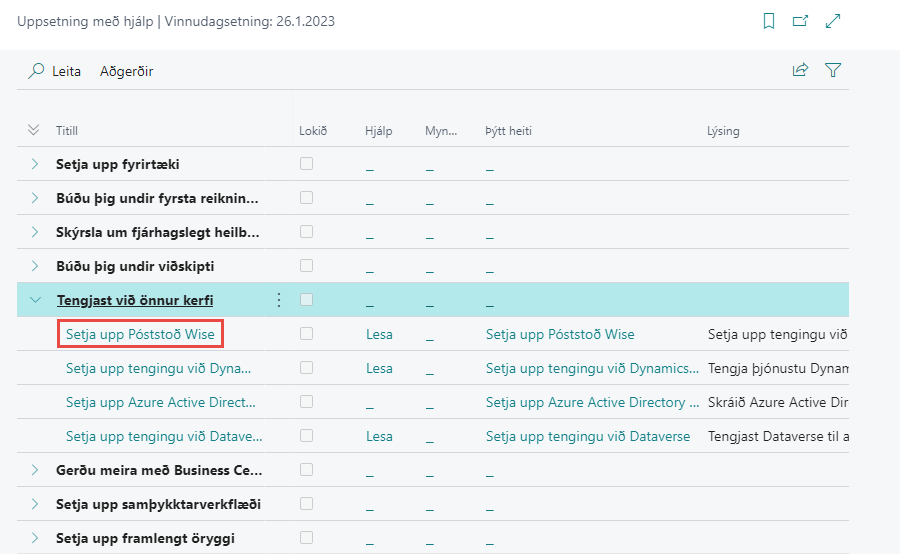900x554 pixels.
Task: Click the Titill column header
Action: tap(67, 131)
